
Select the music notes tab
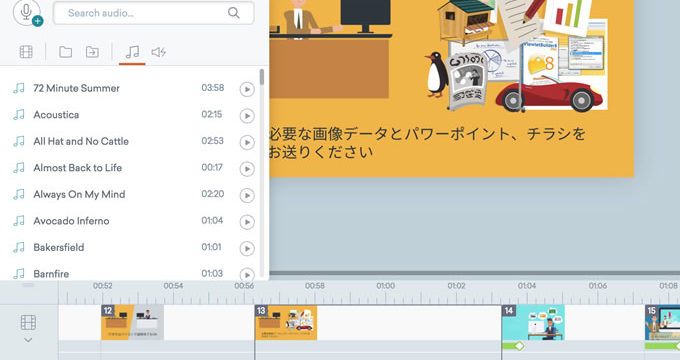132,52
